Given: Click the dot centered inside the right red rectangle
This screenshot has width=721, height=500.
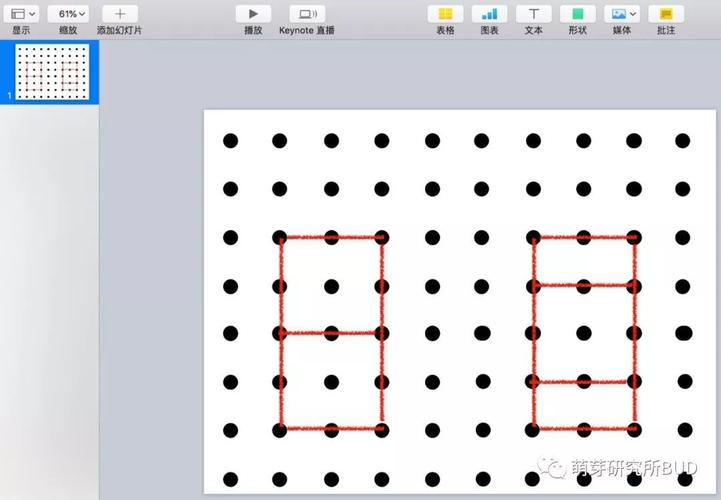Looking at the screenshot, I should (584, 333).
